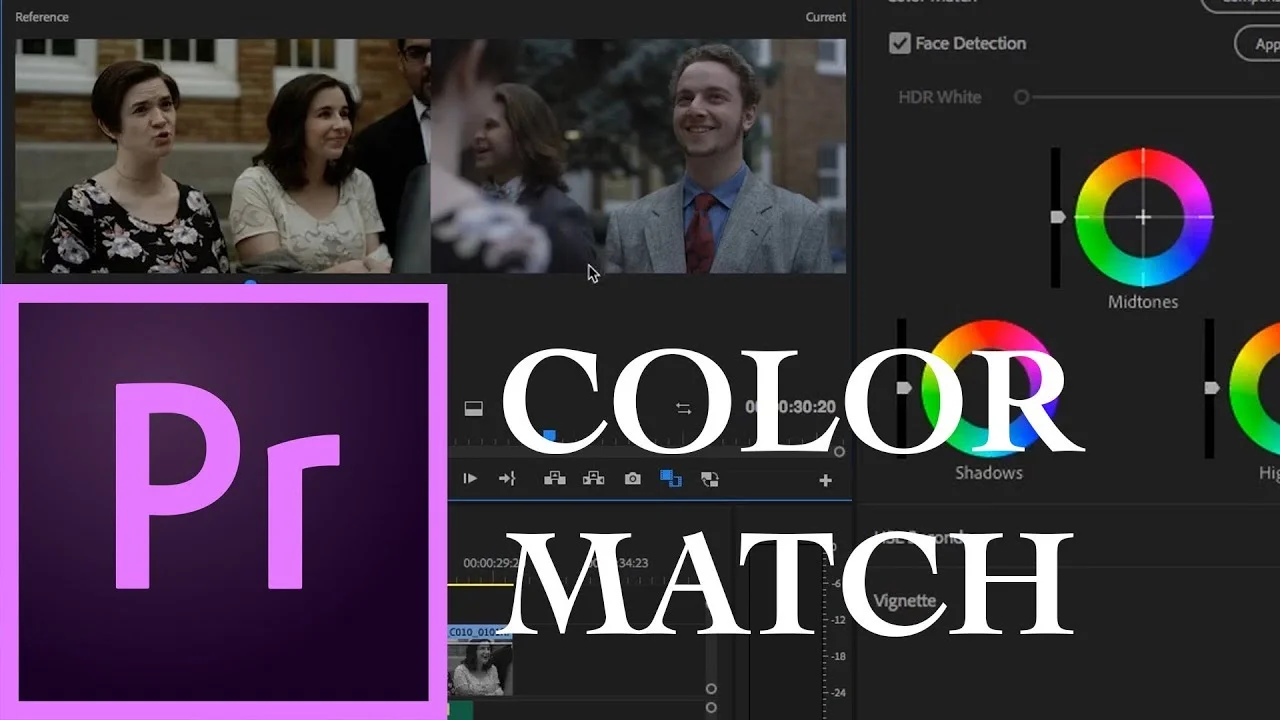Click the Extract icon
This screenshot has width=1280, height=720.
tap(593, 479)
